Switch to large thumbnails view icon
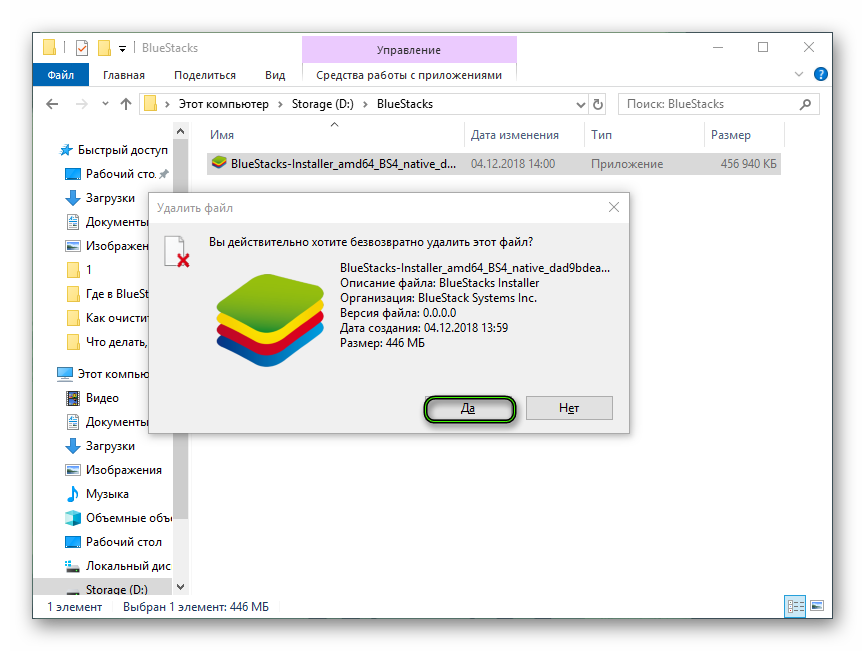This screenshot has height=651, width=865. click(x=817, y=606)
